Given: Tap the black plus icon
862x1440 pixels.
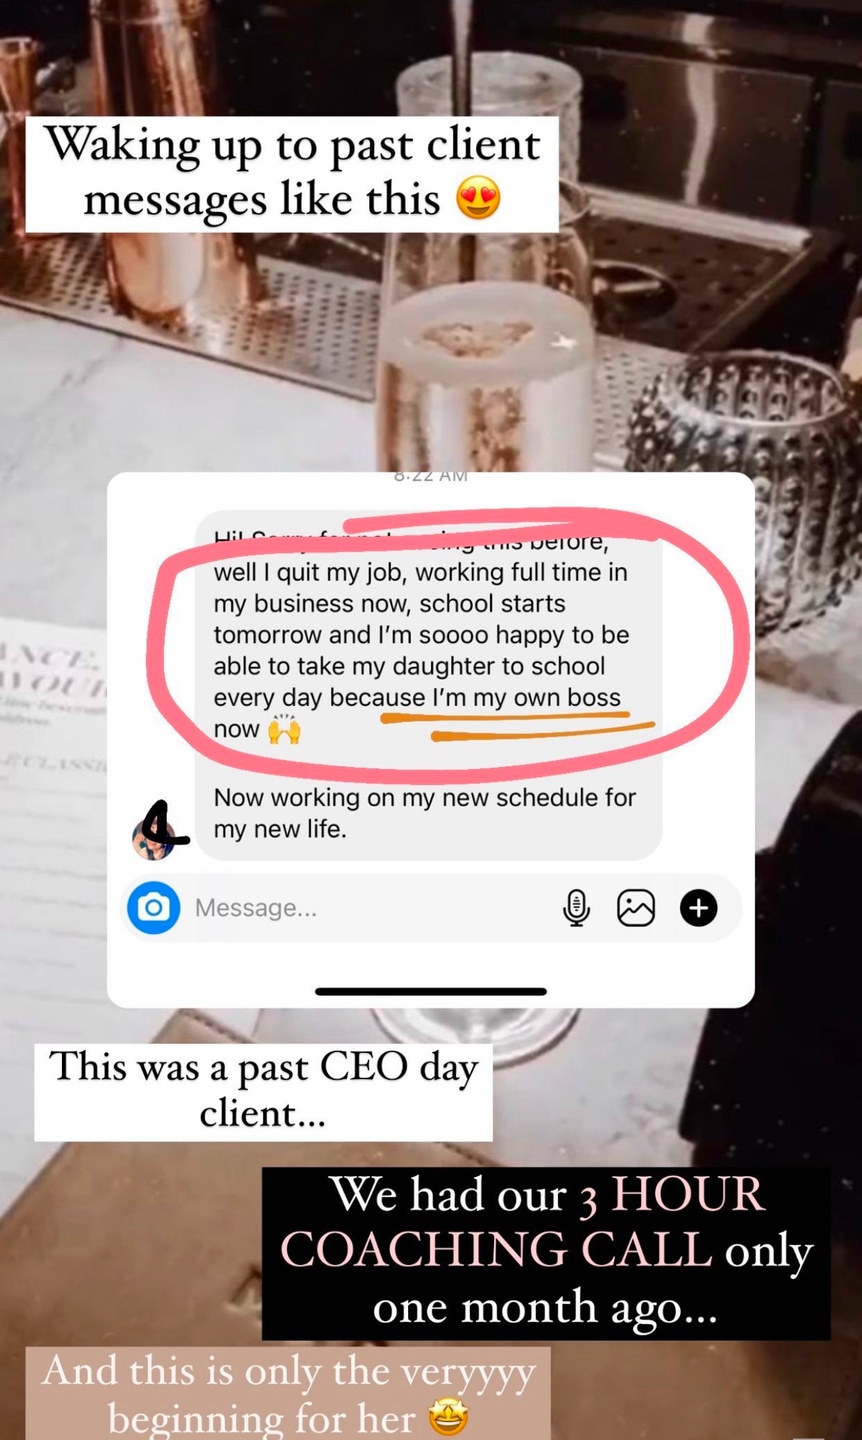Looking at the screenshot, I should click(x=698, y=908).
